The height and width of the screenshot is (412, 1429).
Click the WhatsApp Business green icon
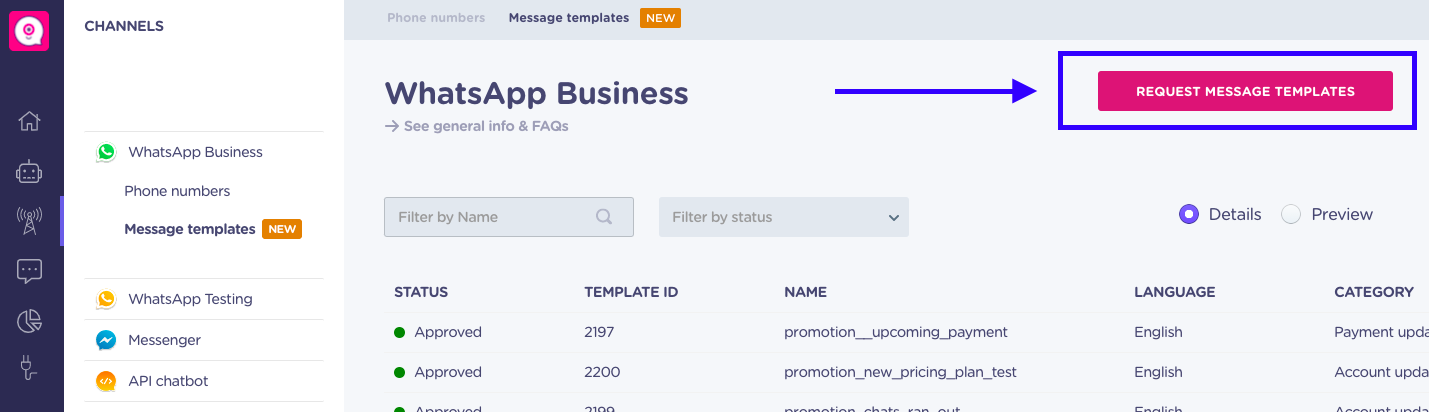point(106,152)
